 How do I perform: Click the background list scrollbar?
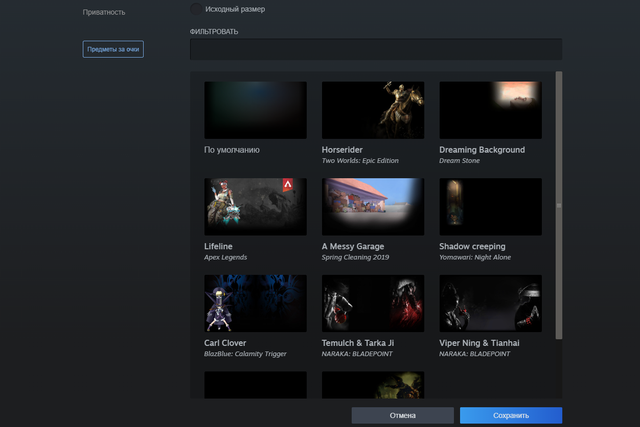point(559,205)
